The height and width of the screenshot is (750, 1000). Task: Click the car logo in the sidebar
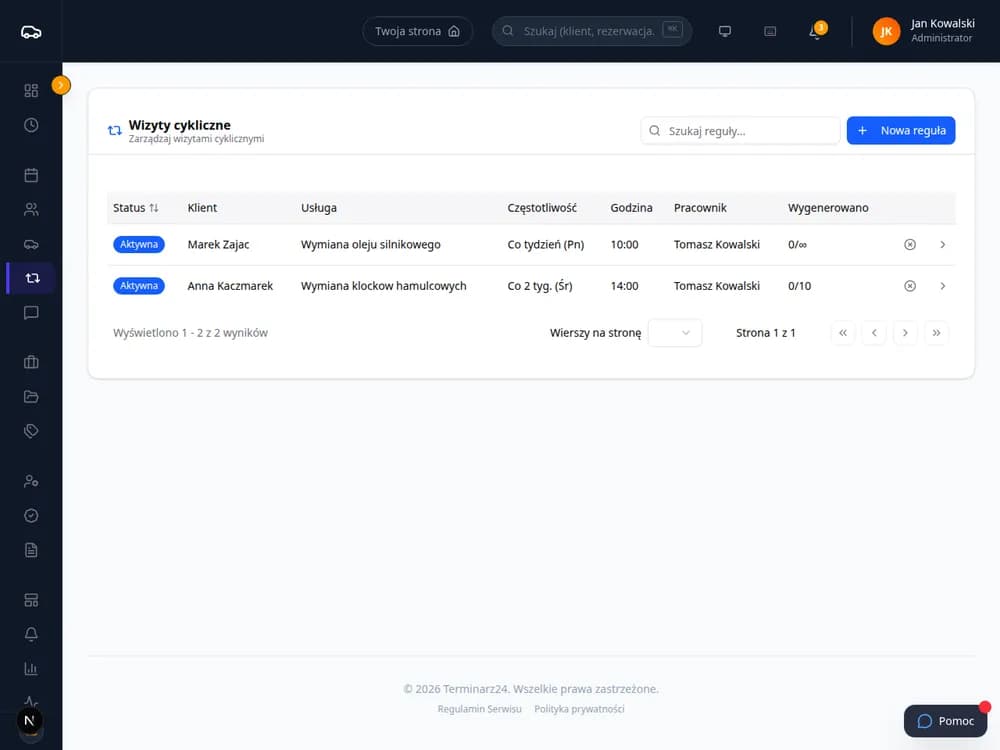[31, 32]
